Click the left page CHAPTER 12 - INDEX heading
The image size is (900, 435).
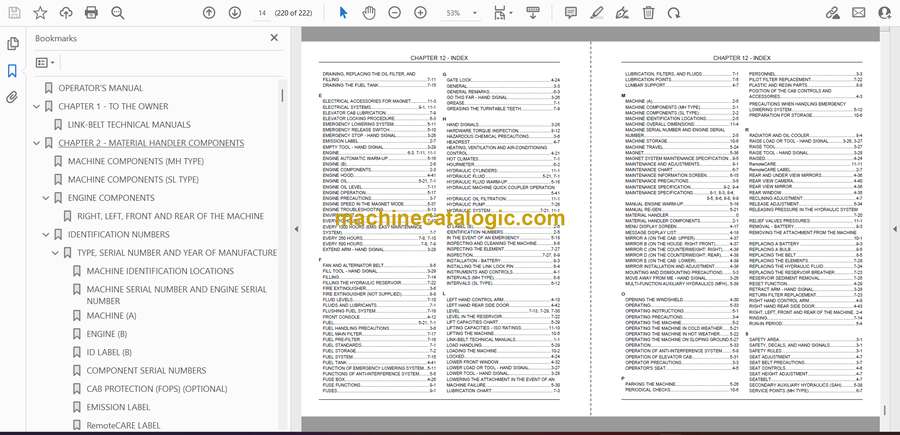pyautogui.click(x=439, y=58)
